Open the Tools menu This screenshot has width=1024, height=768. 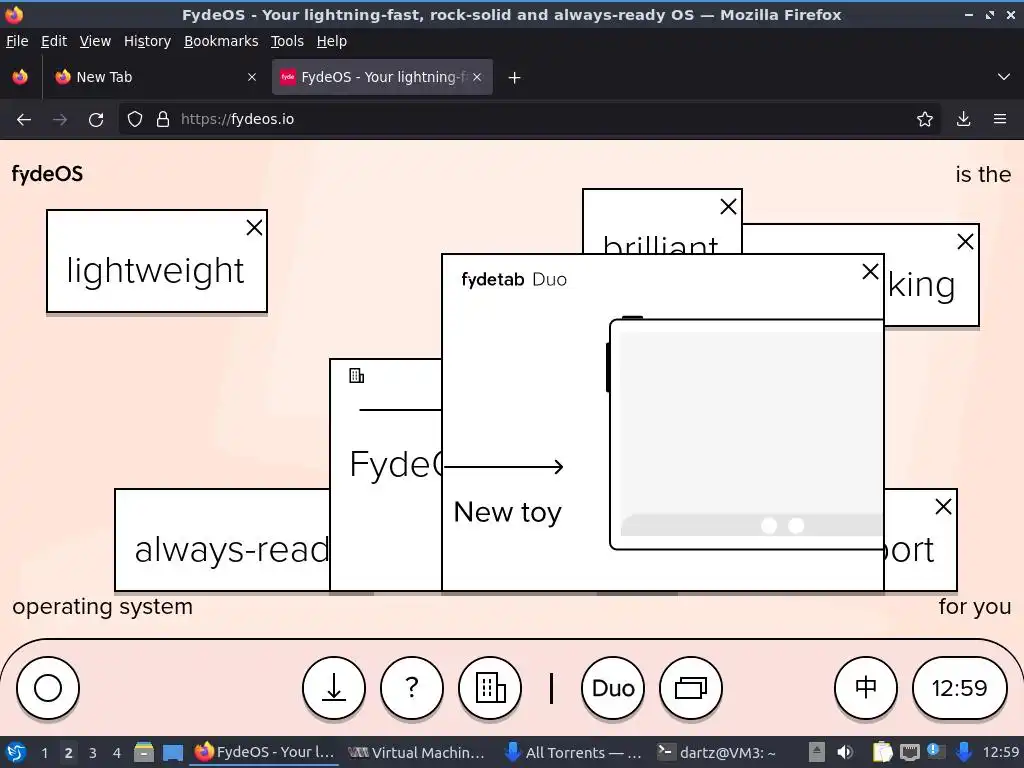tap(287, 41)
